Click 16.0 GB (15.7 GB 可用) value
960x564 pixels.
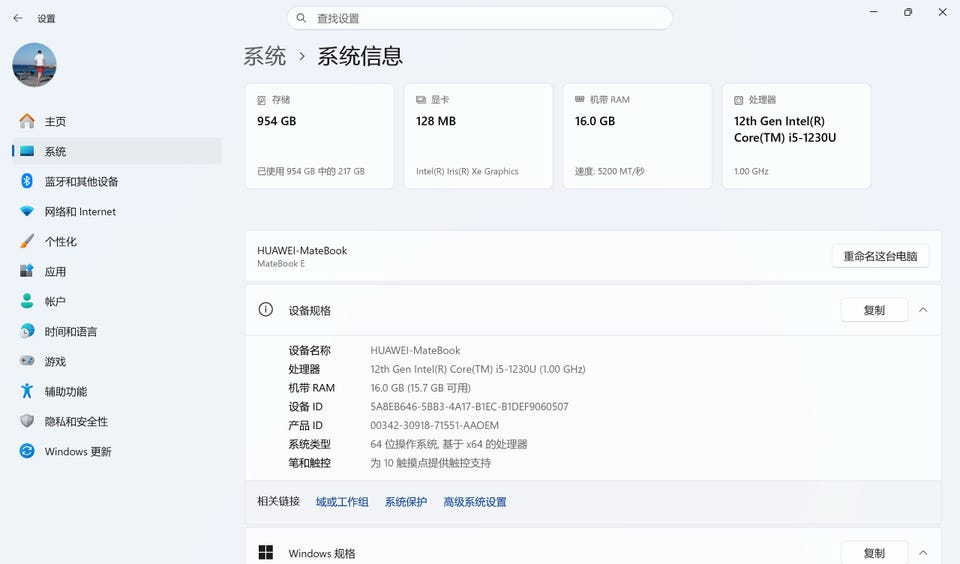coord(421,388)
